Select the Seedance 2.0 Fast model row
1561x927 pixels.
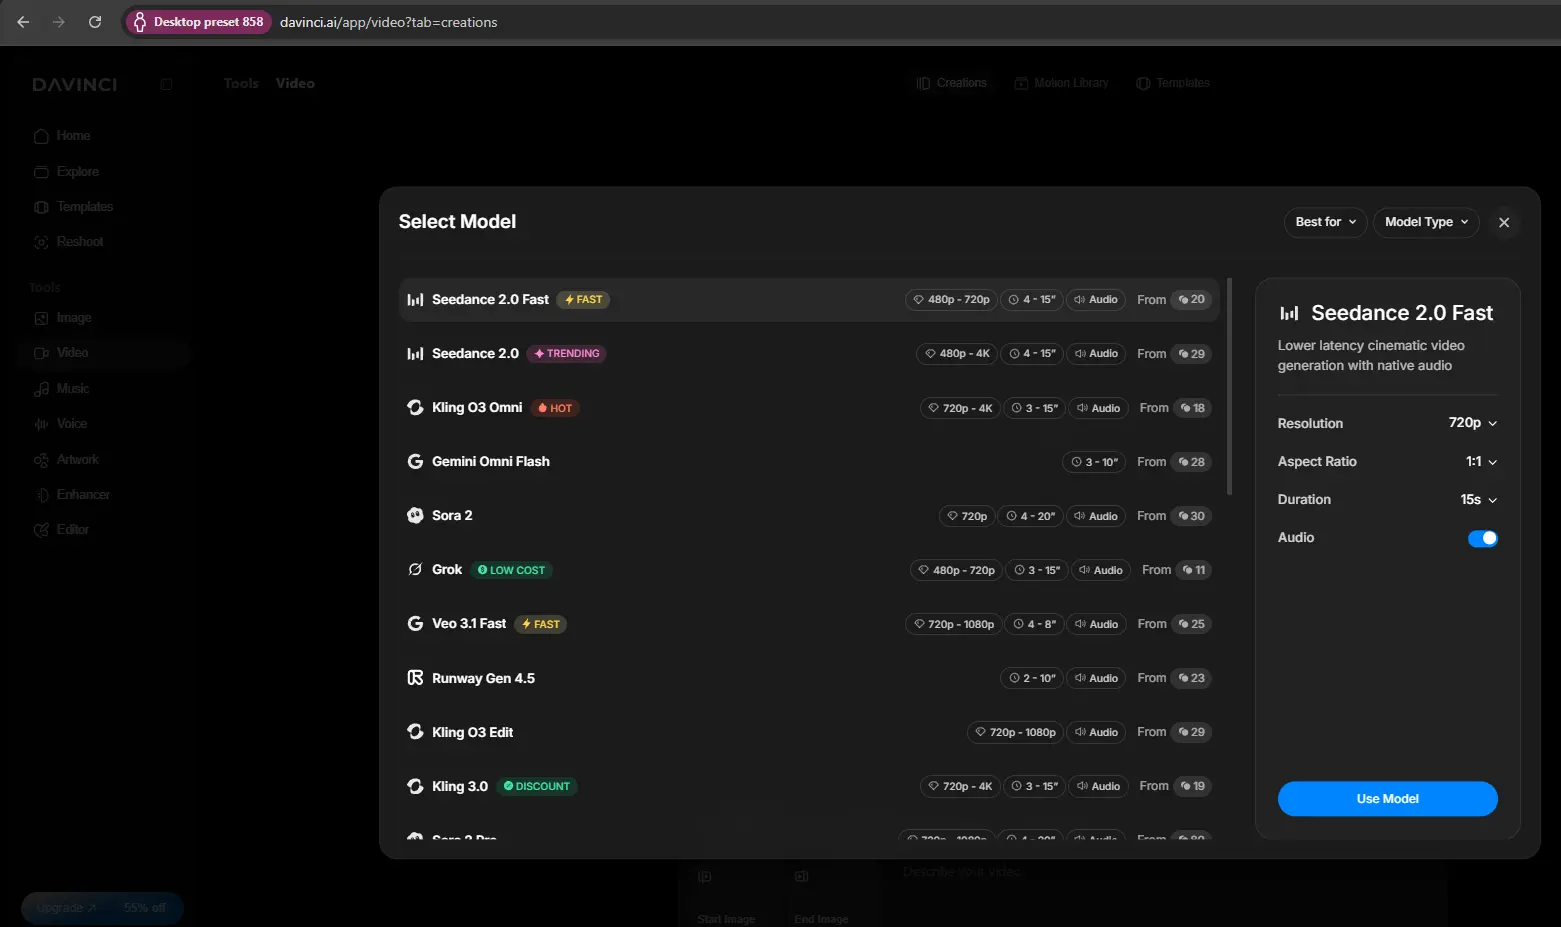(808, 300)
